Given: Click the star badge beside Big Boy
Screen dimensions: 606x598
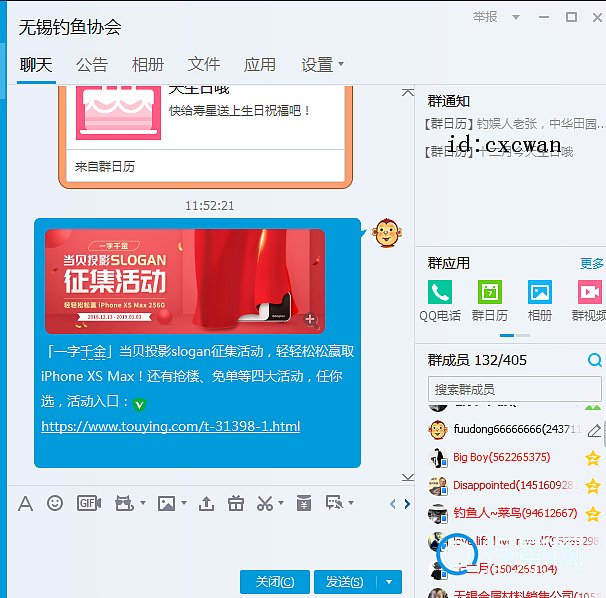Looking at the screenshot, I should [x=593, y=458].
